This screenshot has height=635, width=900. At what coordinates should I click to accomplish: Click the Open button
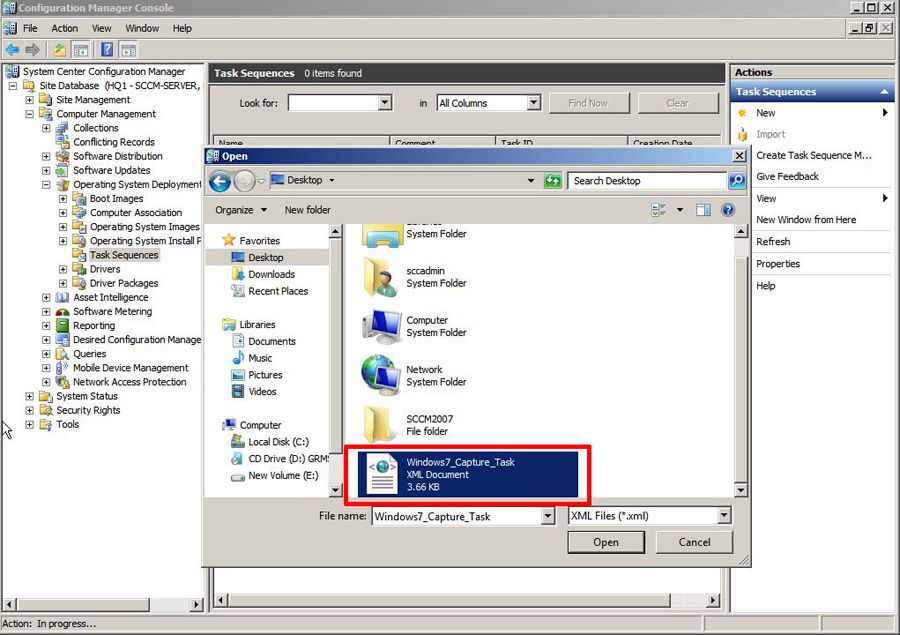point(606,543)
